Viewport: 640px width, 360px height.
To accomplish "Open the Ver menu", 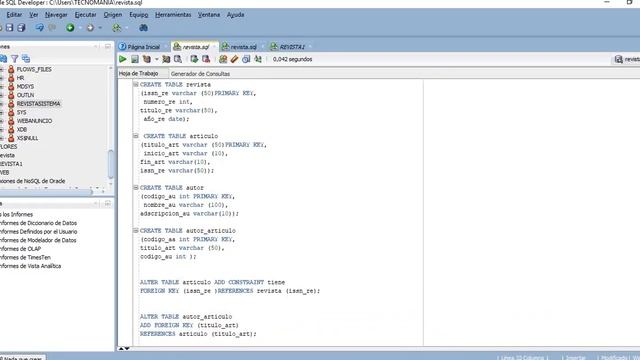I will (x=33, y=15).
